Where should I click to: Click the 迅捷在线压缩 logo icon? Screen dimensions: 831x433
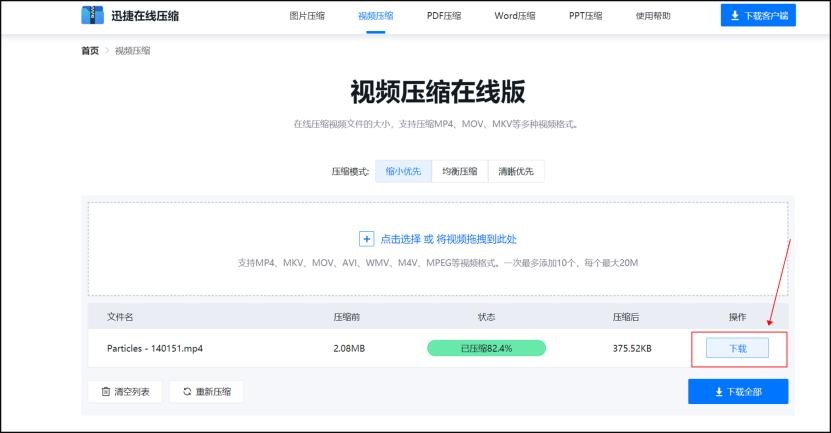[92, 16]
